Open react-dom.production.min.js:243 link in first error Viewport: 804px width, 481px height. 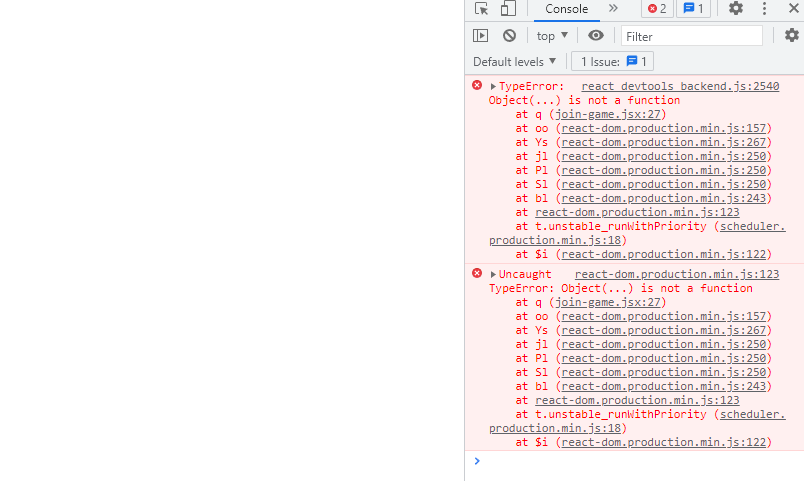tap(664, 198)
